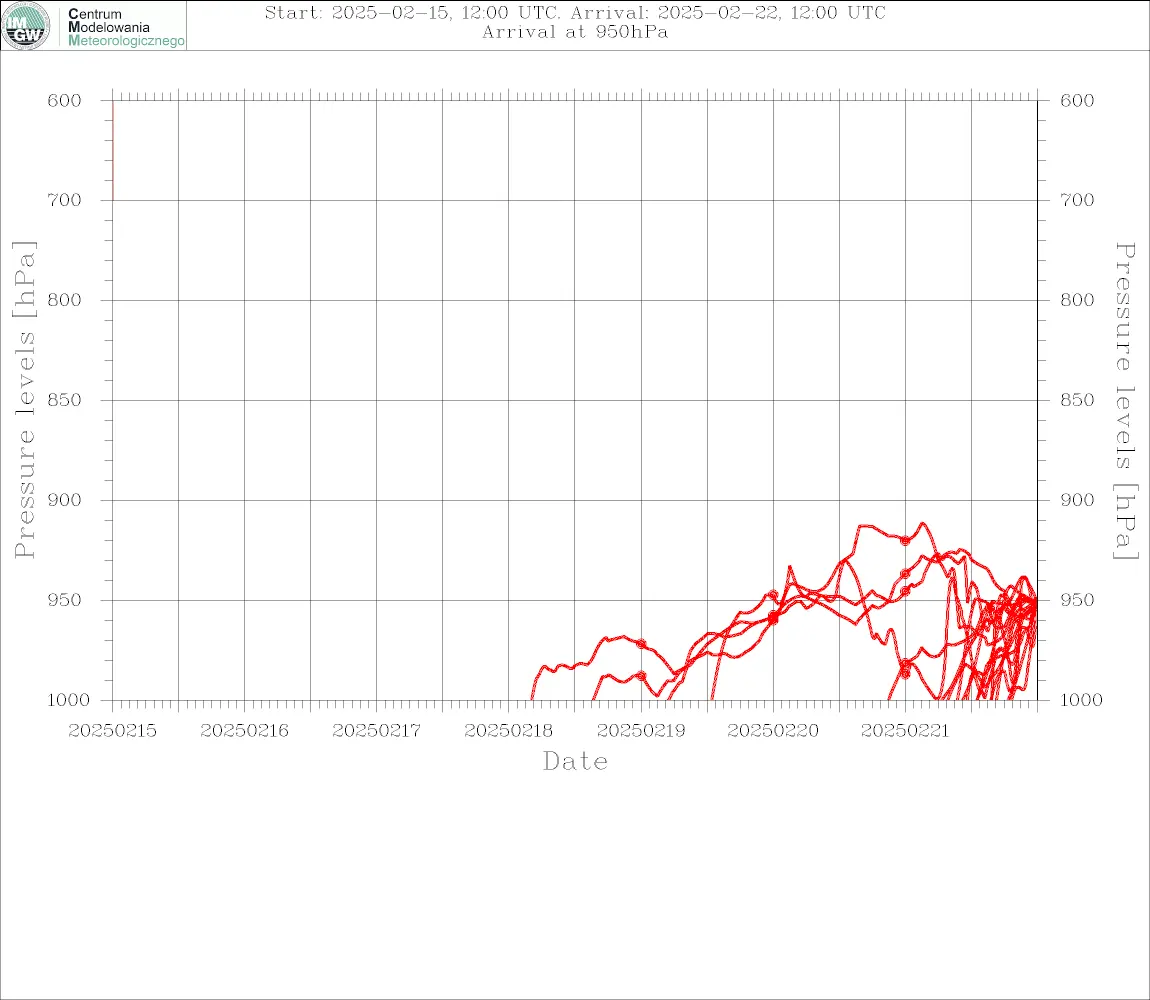
Task: Click the Centrum Modelowania Meteorologicznego text
Action: pyautogui.click(x=125, y=27)
